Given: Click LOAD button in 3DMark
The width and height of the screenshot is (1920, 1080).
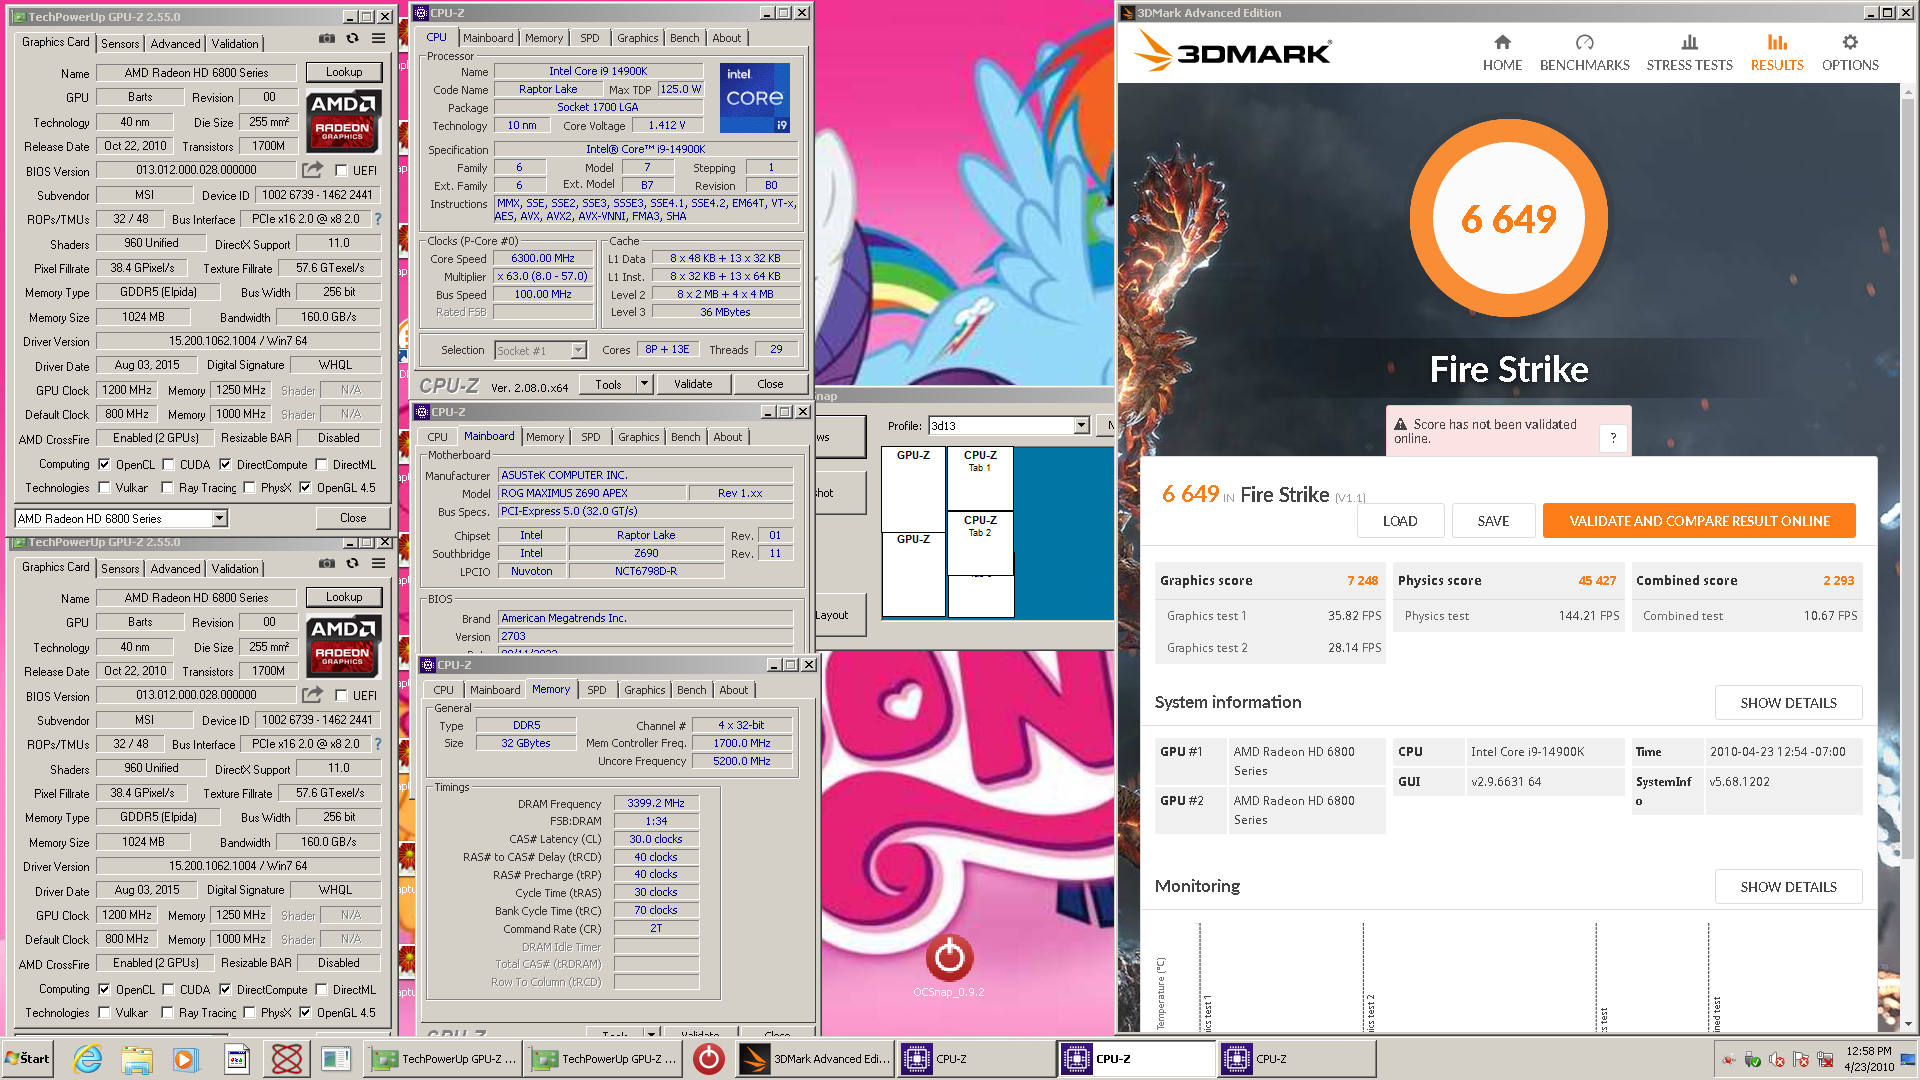Looking at the screenshot, I should pyautogui.click(x=1400, y=521).
